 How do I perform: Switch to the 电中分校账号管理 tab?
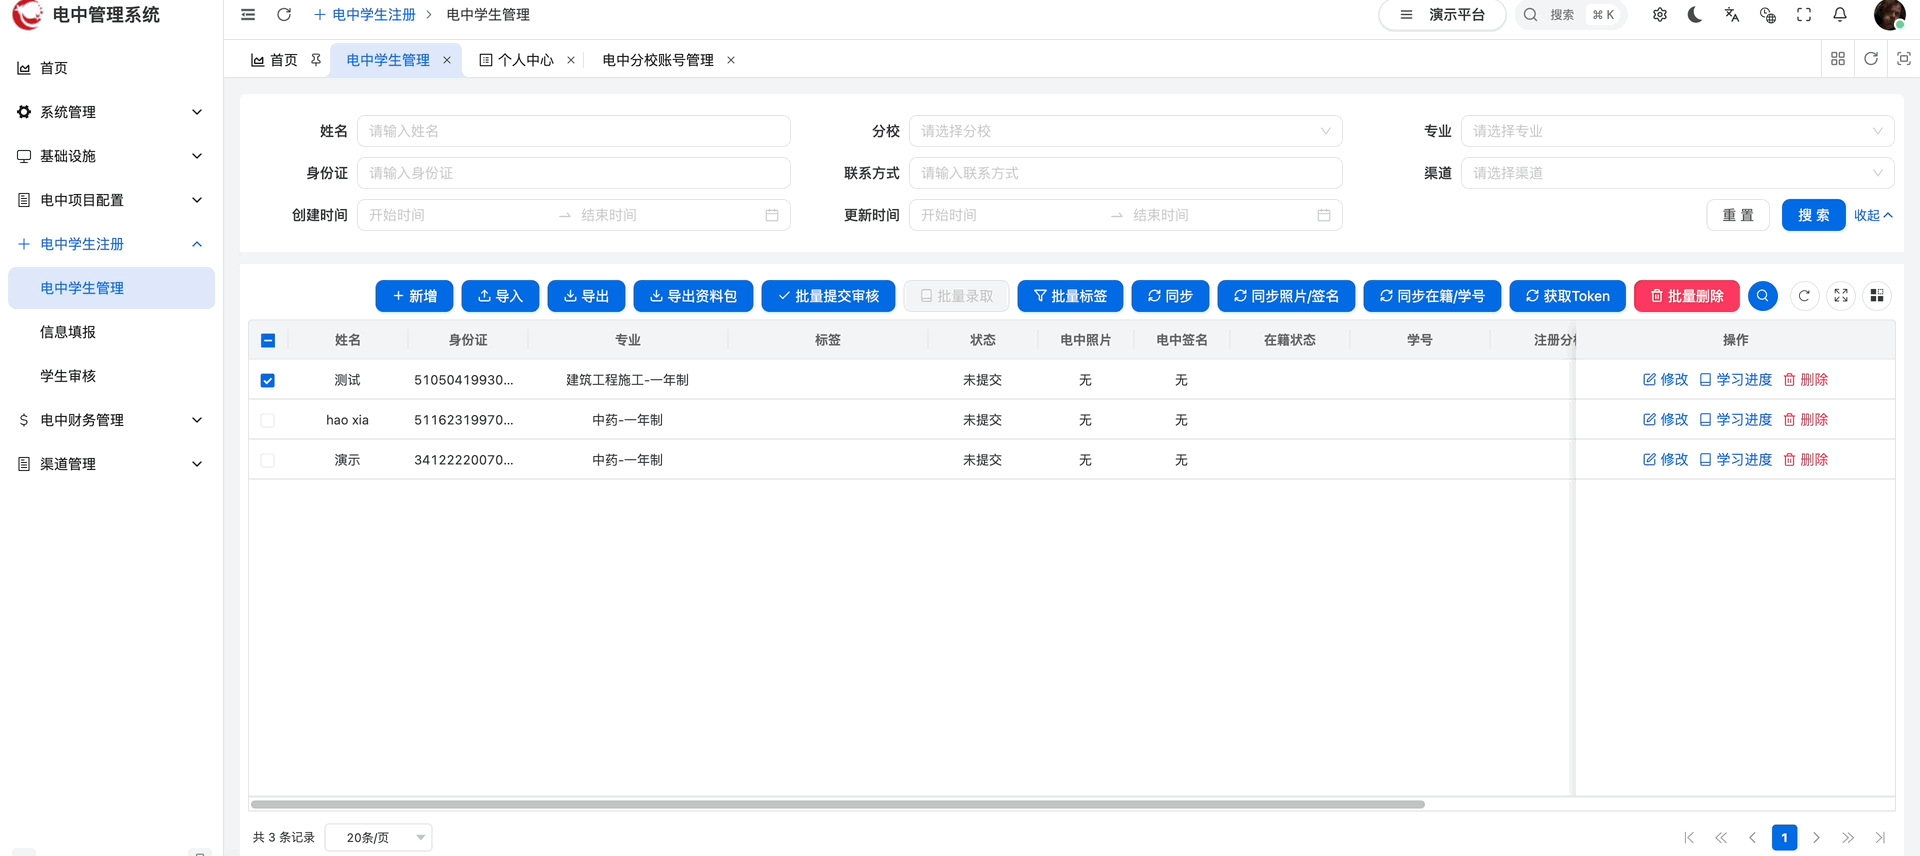pos(658,60)
